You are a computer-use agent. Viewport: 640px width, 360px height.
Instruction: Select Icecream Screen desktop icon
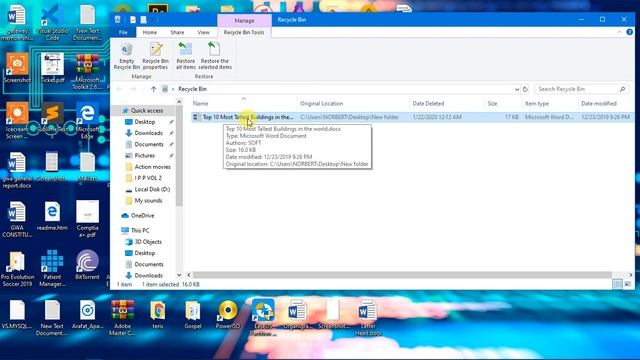click(17, 120)
